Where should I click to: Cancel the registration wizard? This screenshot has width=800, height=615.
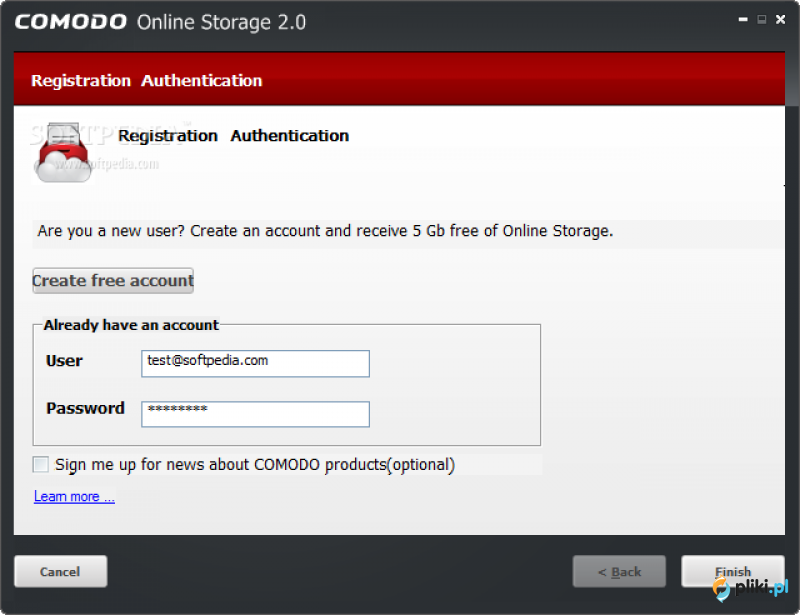tap(61, 572)
